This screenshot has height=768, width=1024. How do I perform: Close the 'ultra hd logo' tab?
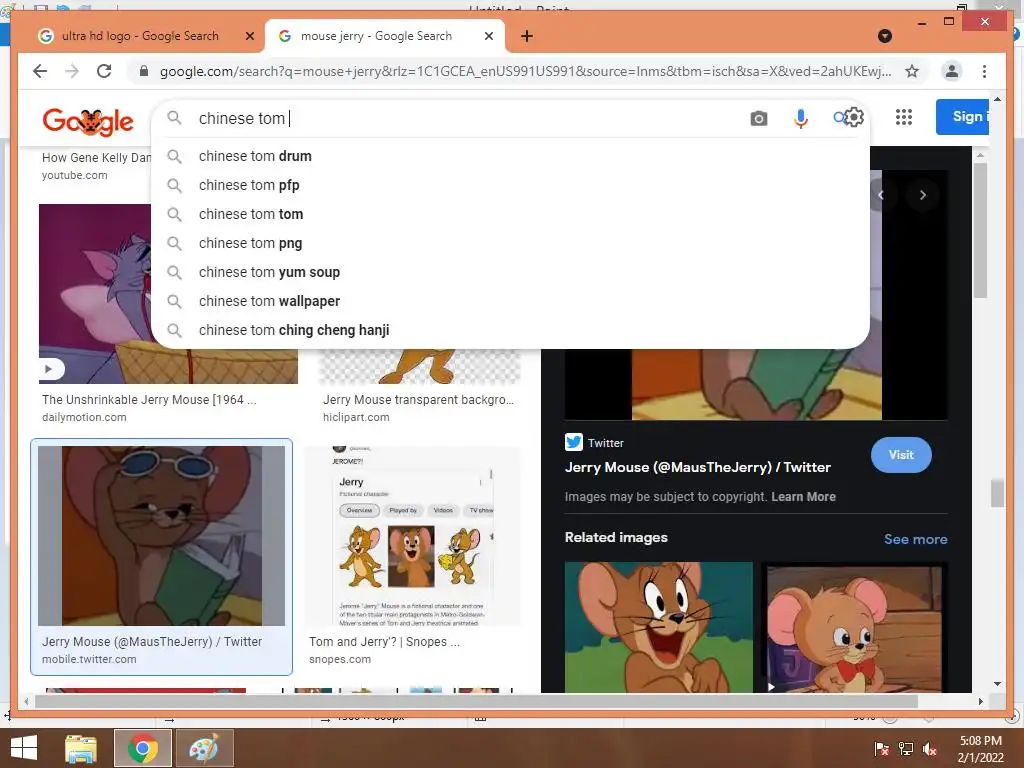click(x=249, y=36)
